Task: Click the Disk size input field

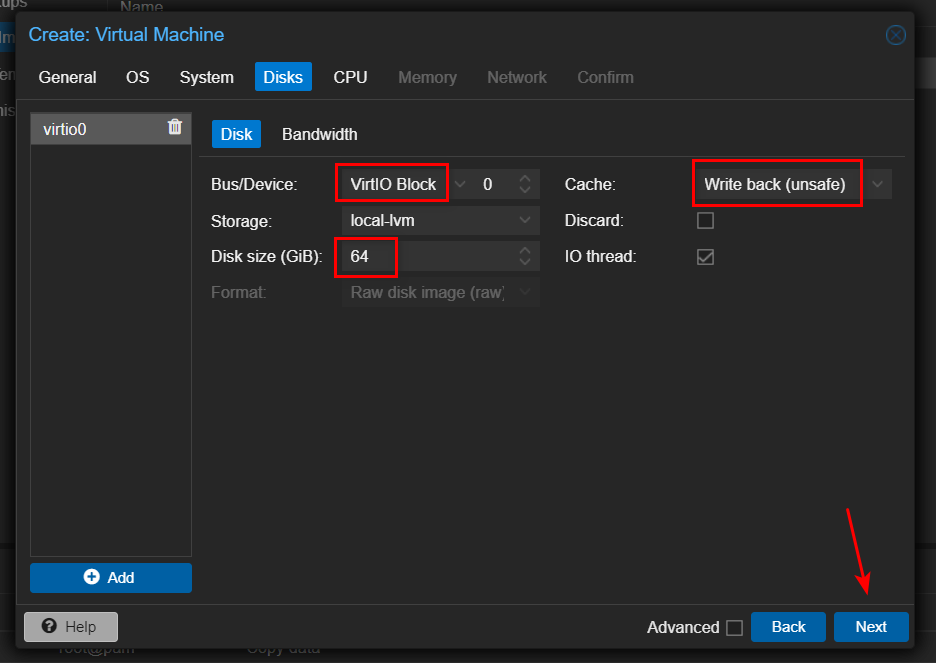Action: (430, 257)
